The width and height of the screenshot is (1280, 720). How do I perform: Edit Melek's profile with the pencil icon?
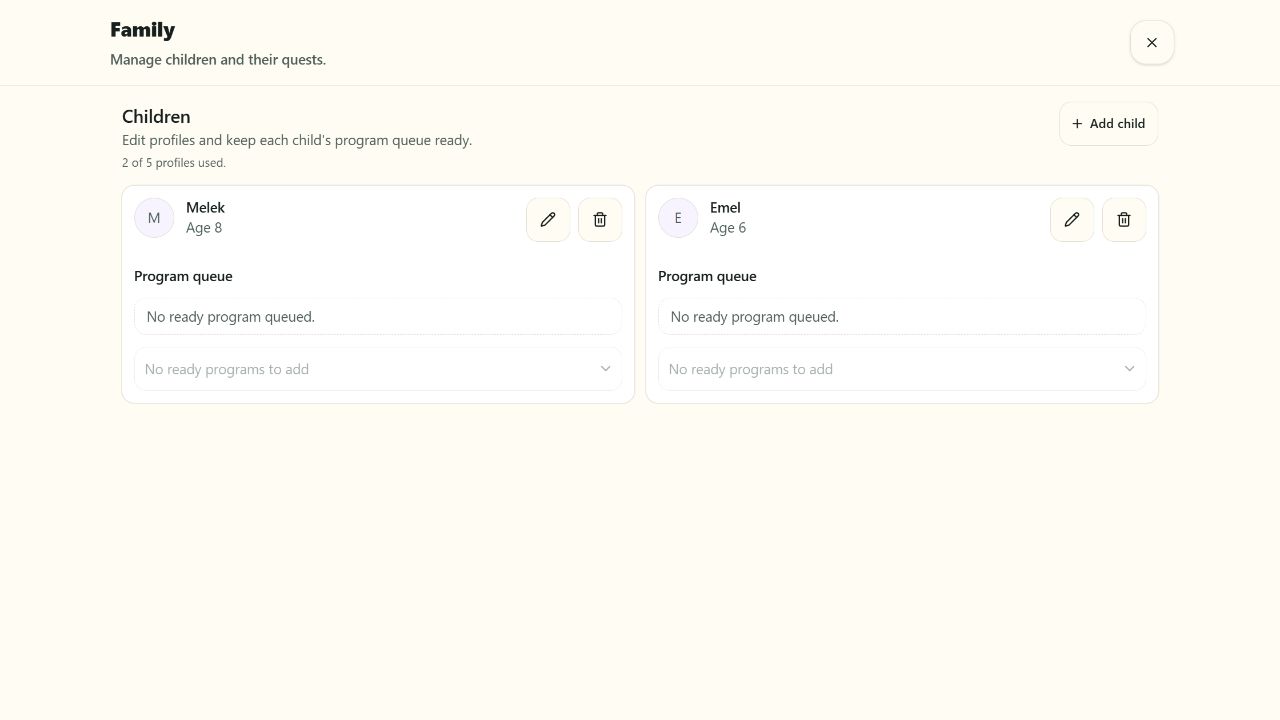click(548, 220)
